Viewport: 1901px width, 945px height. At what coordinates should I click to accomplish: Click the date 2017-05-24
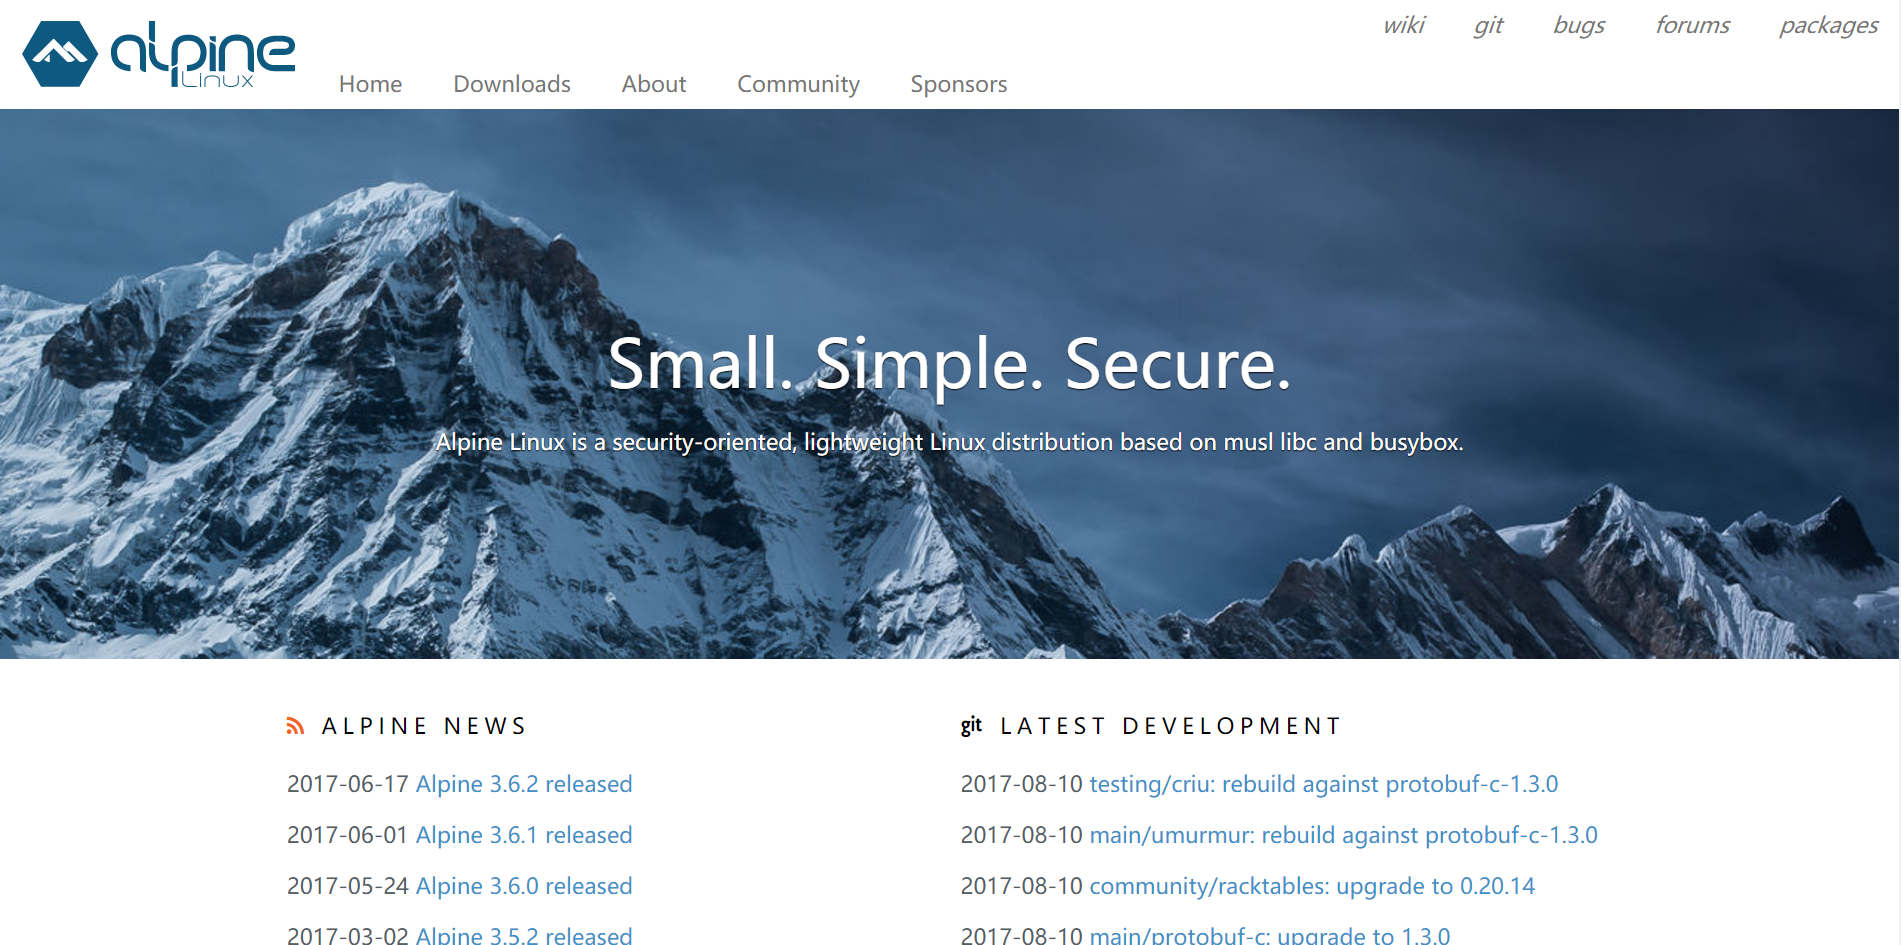pyautogui.click(x=348, y=886)
